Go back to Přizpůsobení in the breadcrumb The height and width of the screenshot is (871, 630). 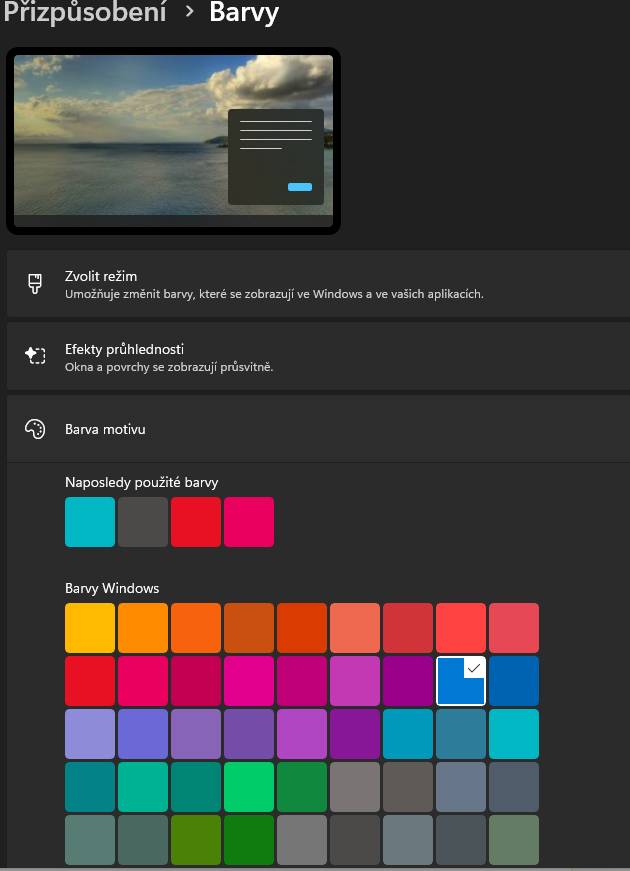coord(84,12)
